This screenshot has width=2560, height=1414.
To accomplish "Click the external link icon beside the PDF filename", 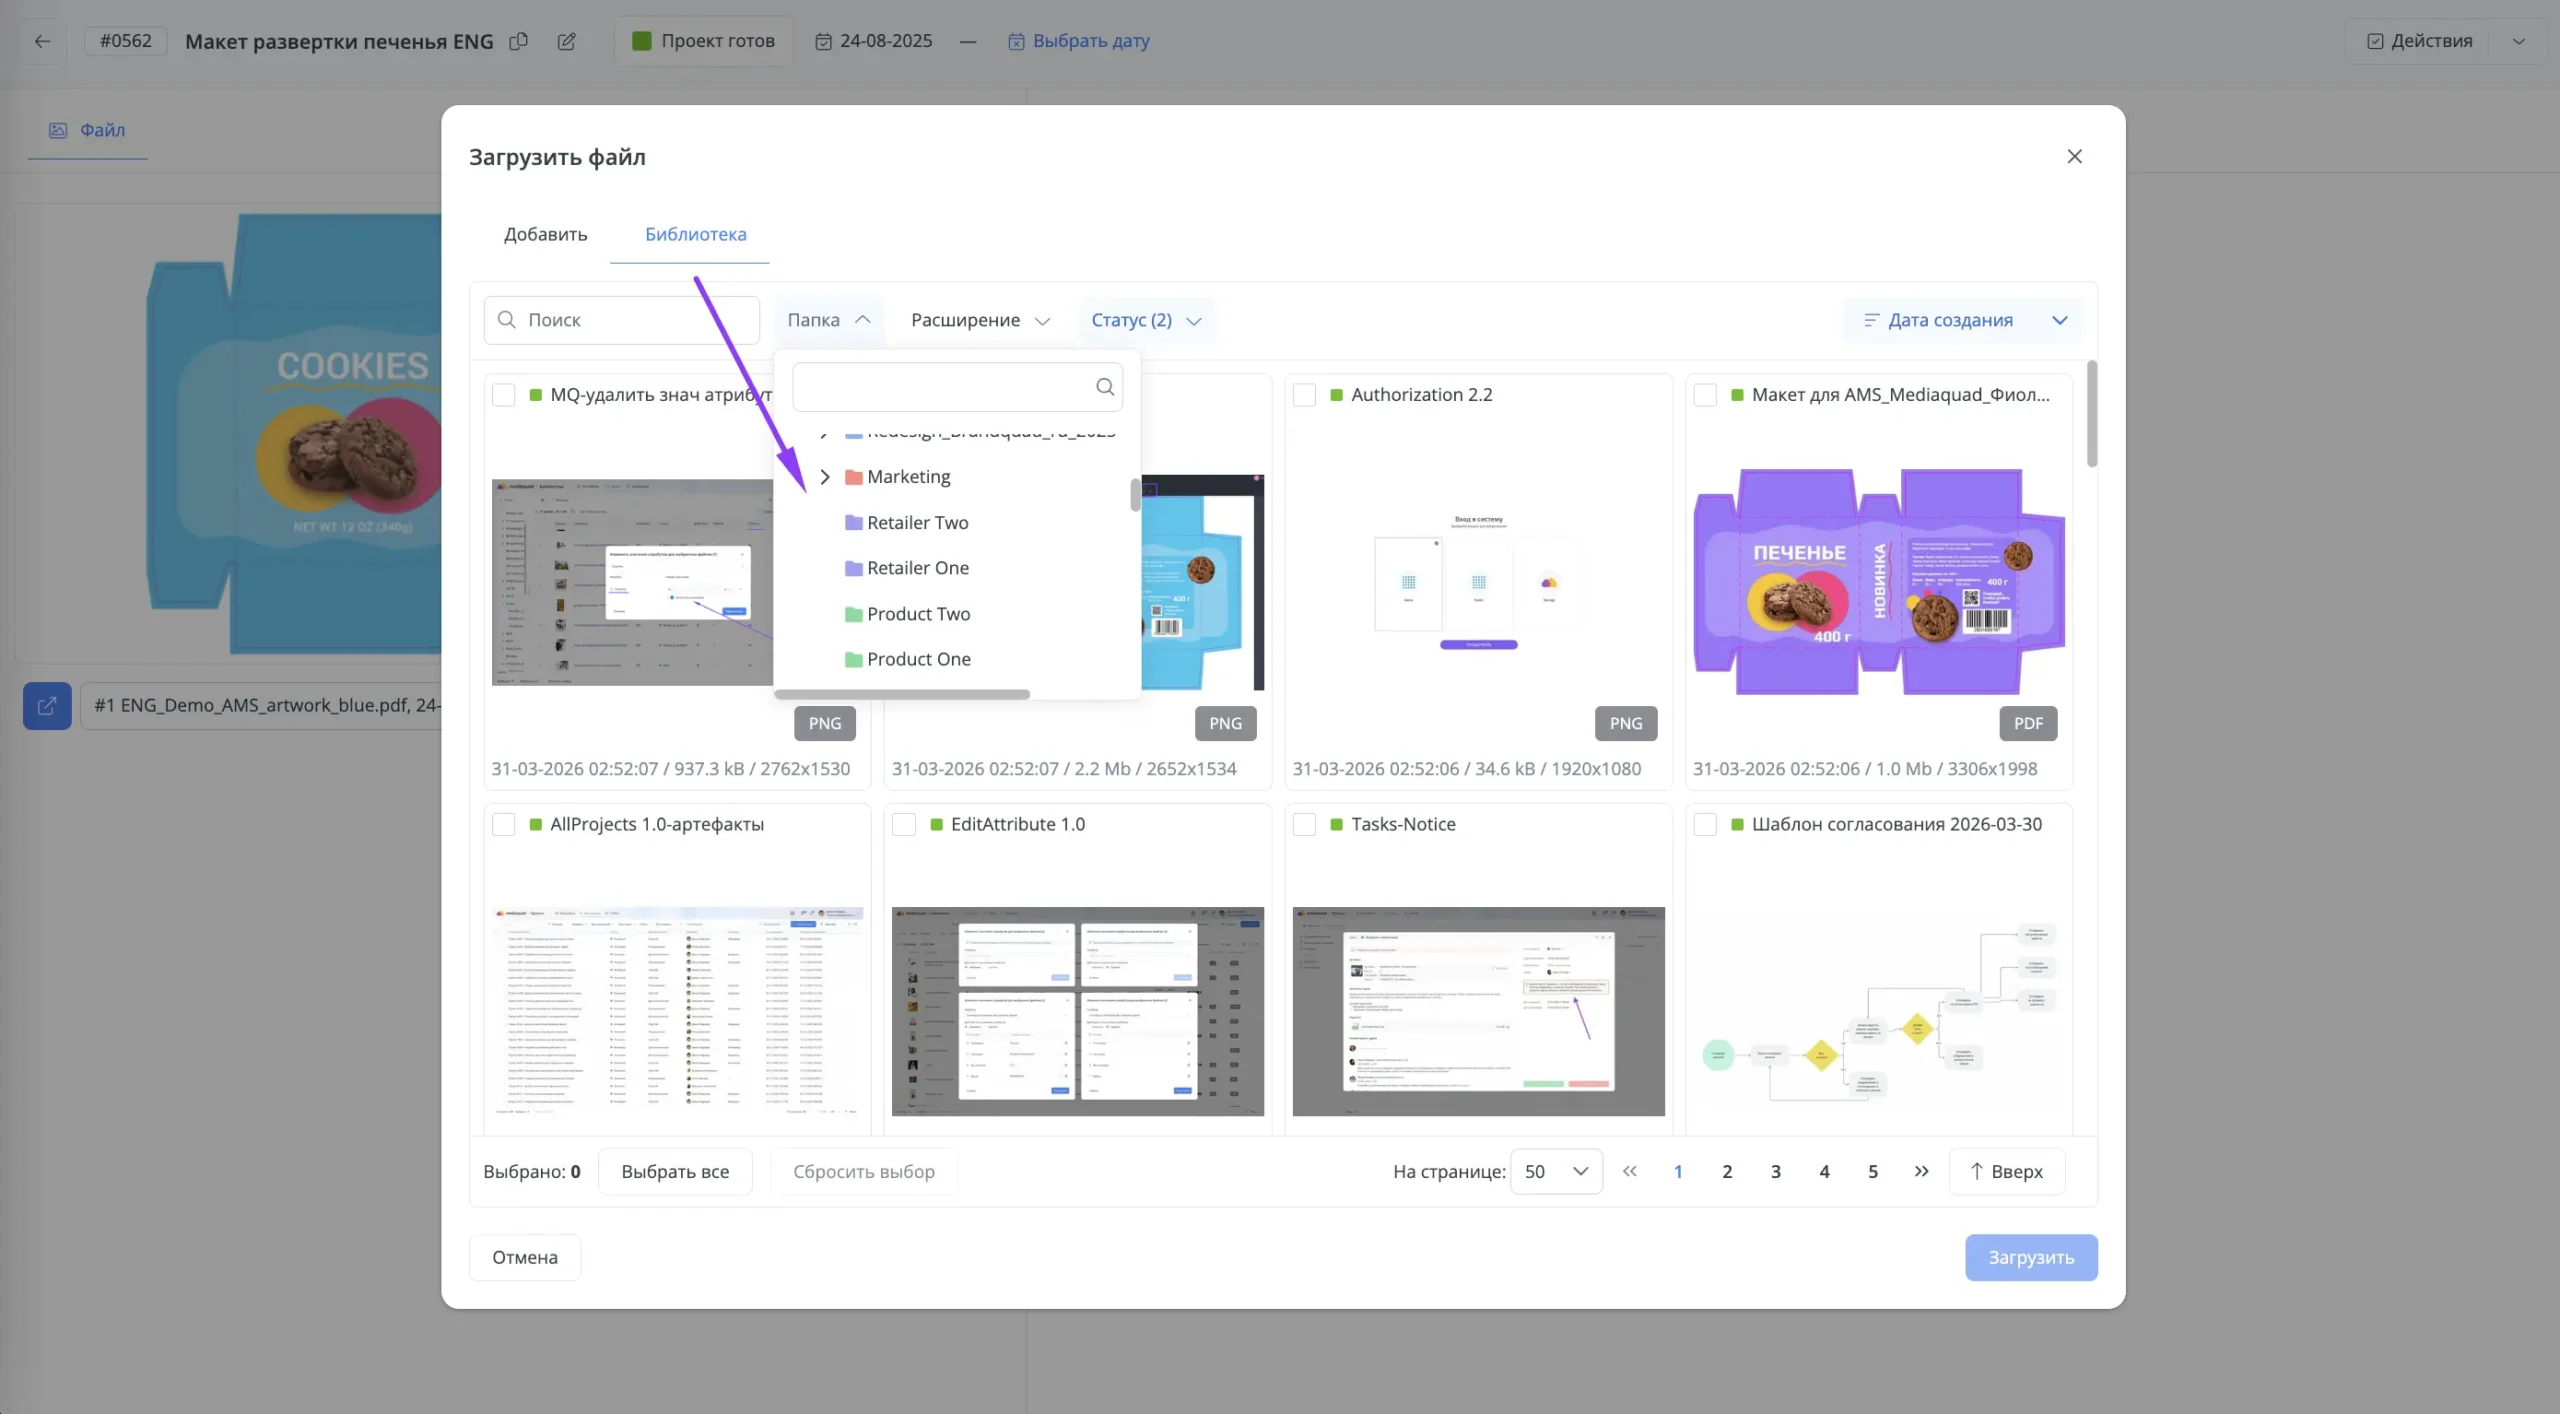I will 46,706.
